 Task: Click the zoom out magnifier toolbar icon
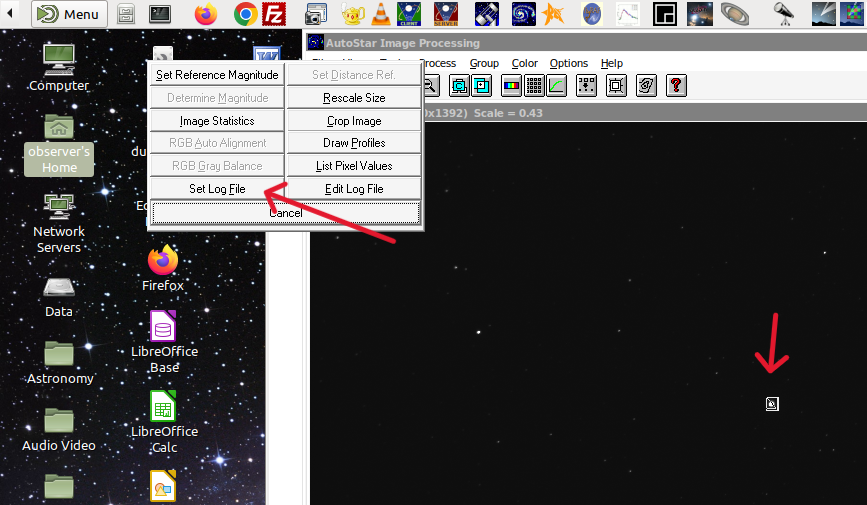(x=431, y=86)
